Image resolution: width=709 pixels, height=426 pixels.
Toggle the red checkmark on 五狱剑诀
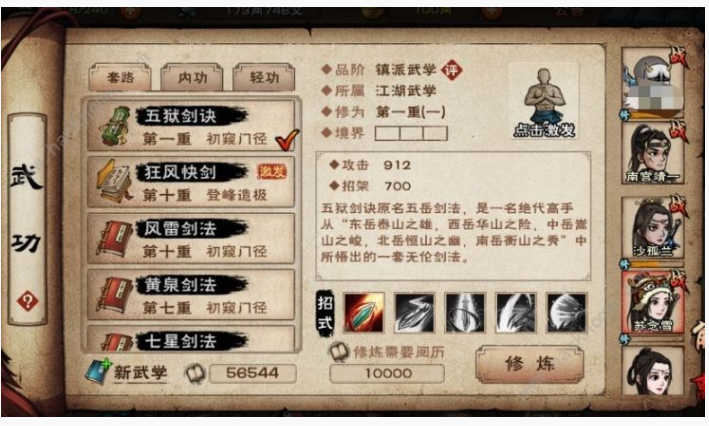(x=287, y=139)
